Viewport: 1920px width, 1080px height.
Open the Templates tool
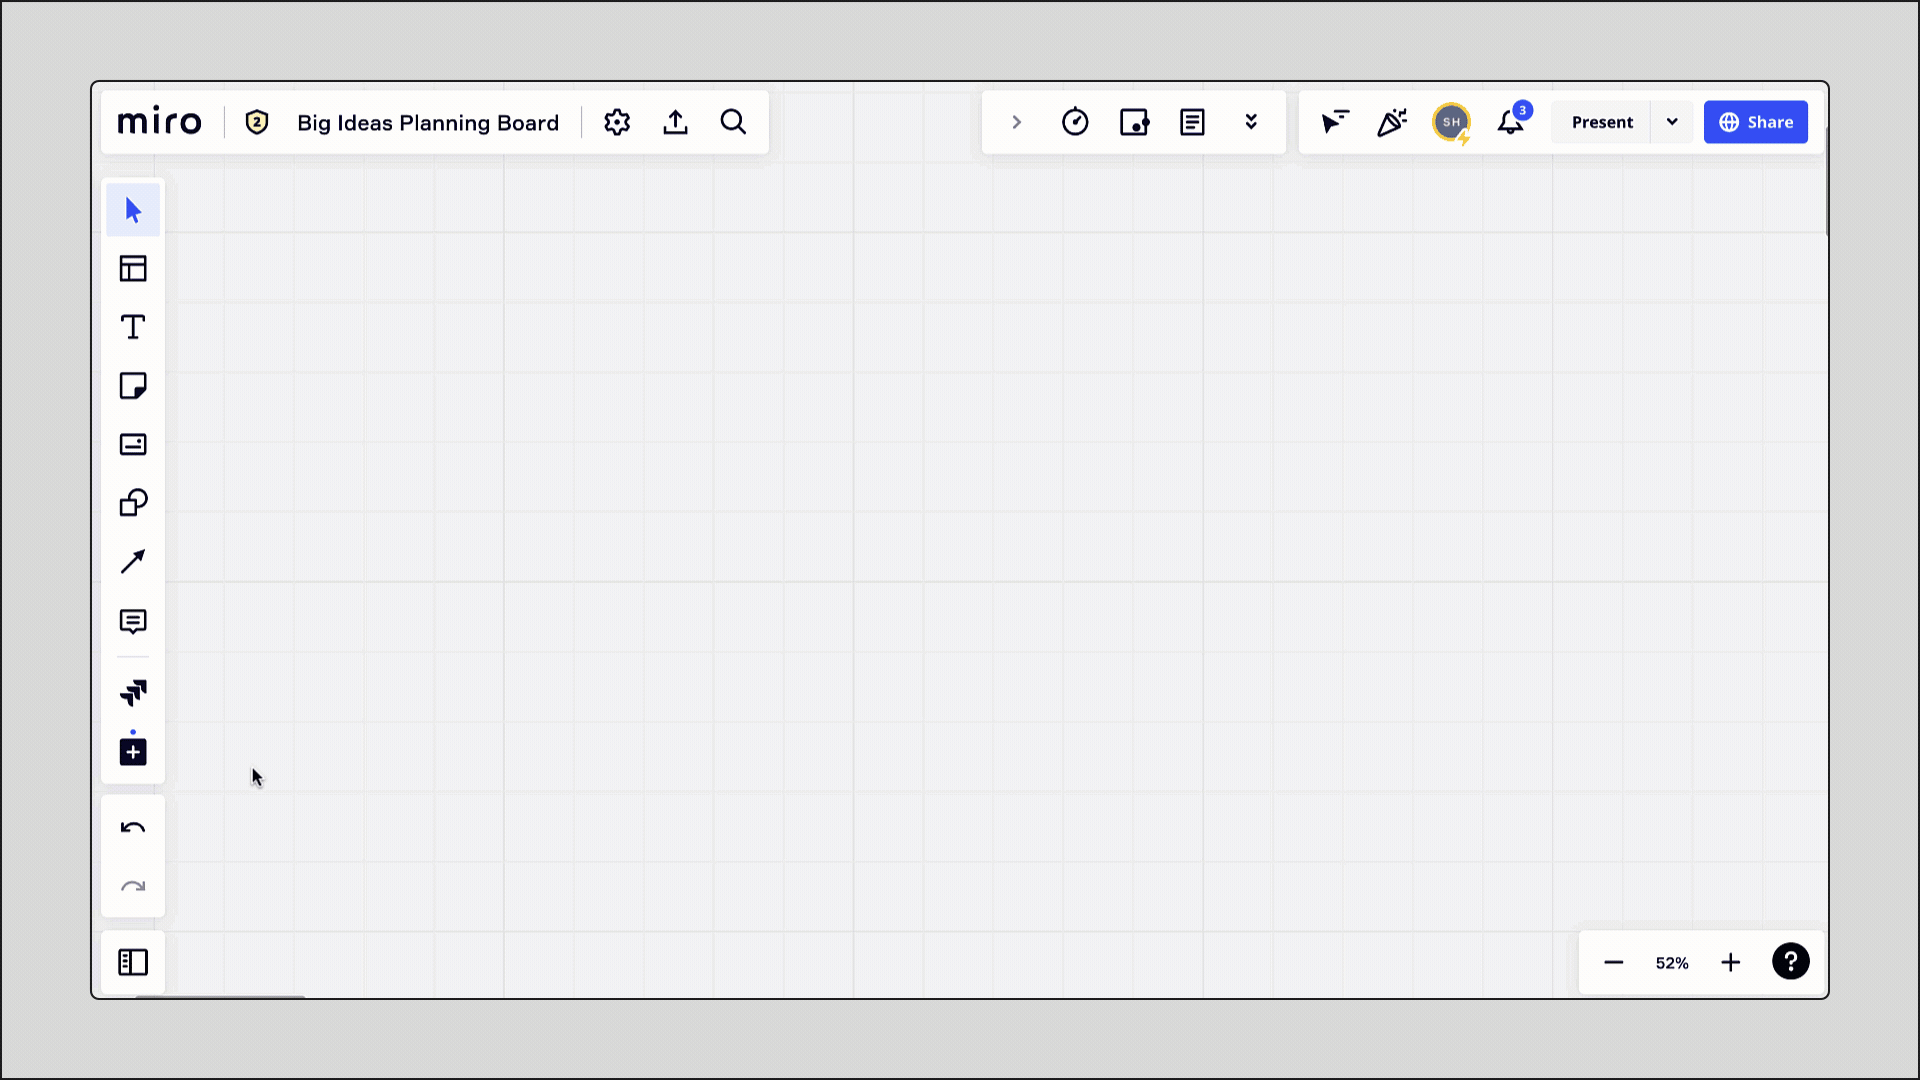pos(133,269)
